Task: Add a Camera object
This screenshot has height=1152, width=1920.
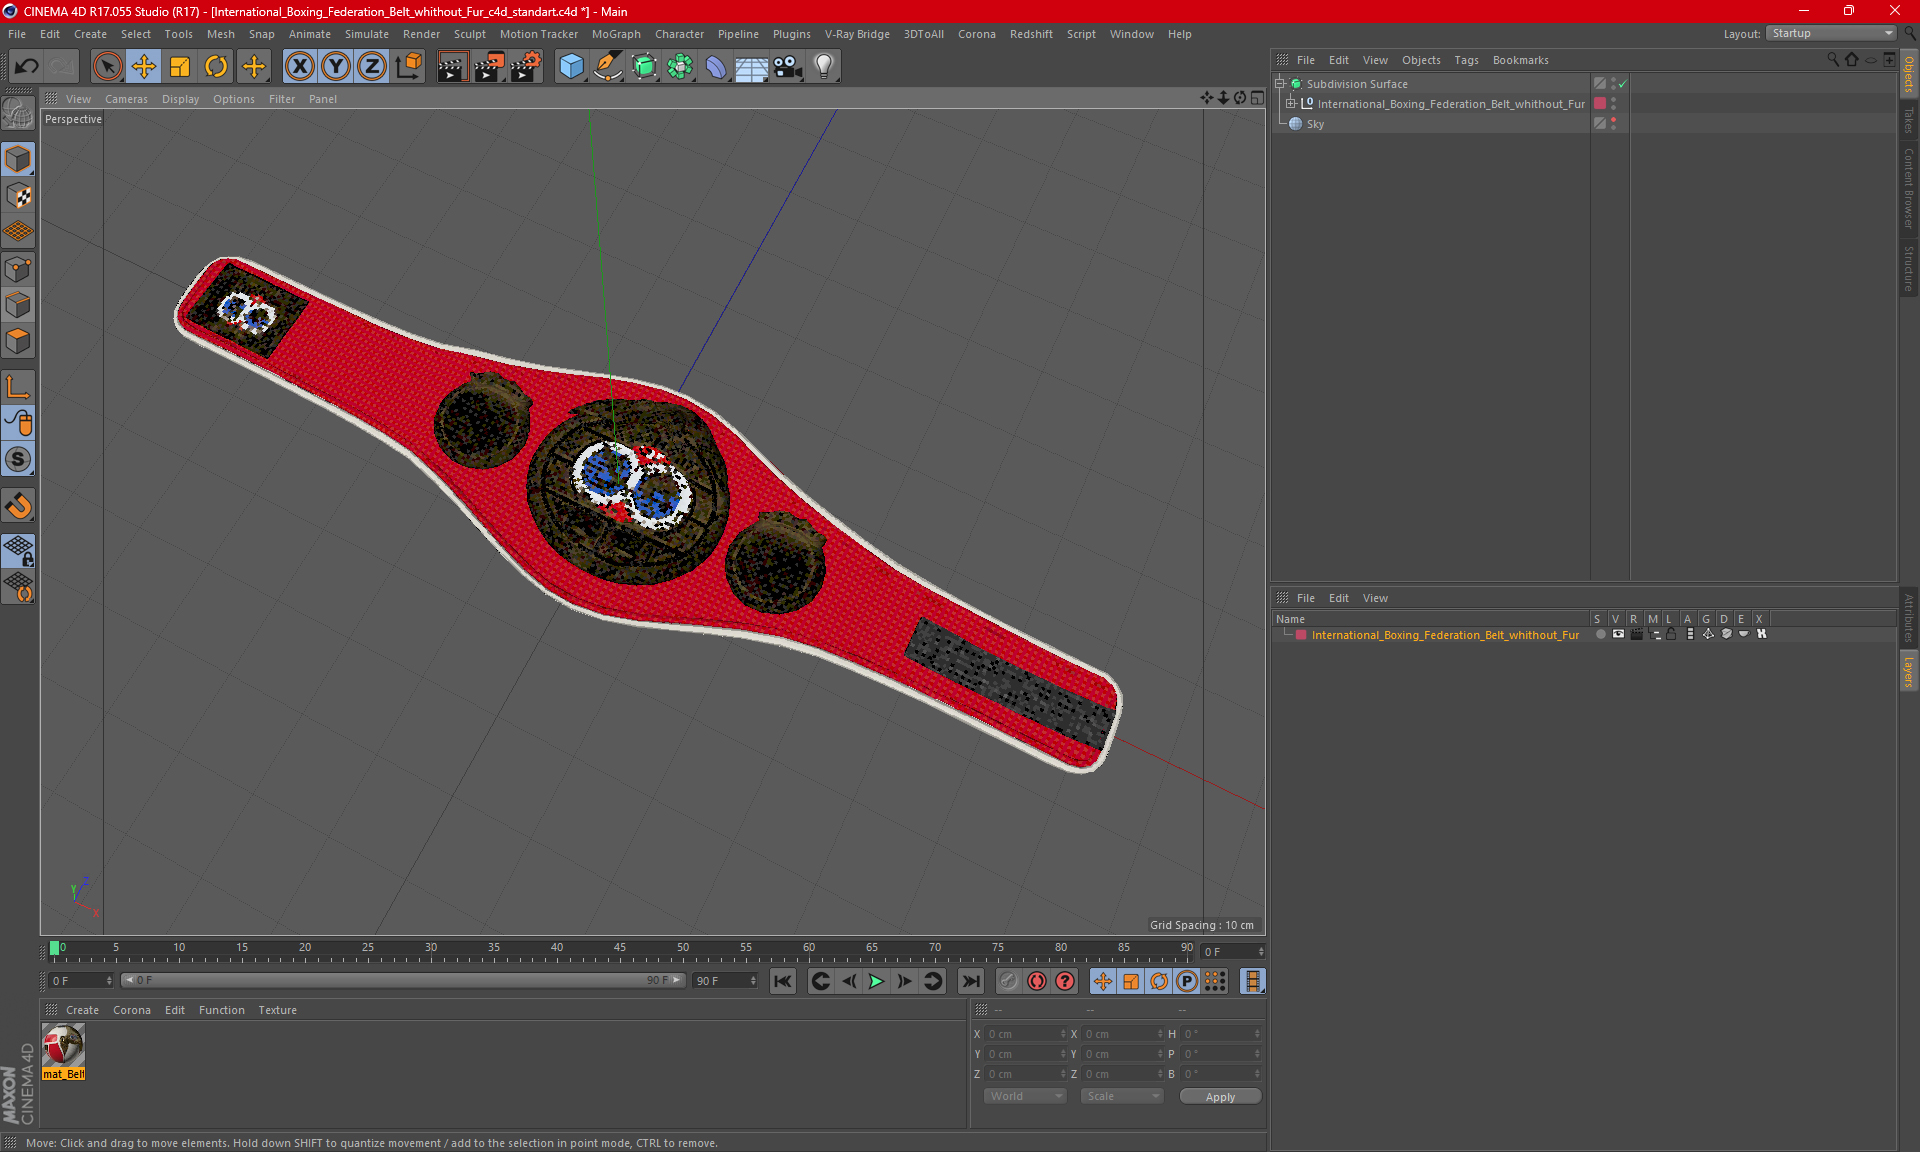Action: point(788,66)
